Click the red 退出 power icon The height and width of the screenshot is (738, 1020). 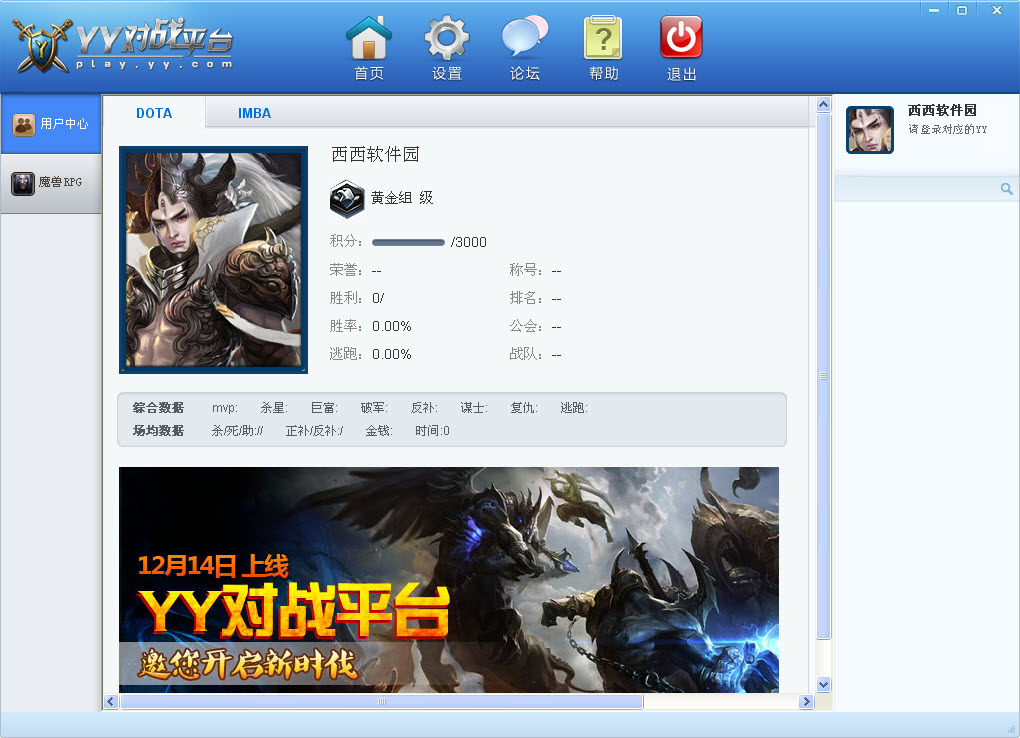(681, 49)
